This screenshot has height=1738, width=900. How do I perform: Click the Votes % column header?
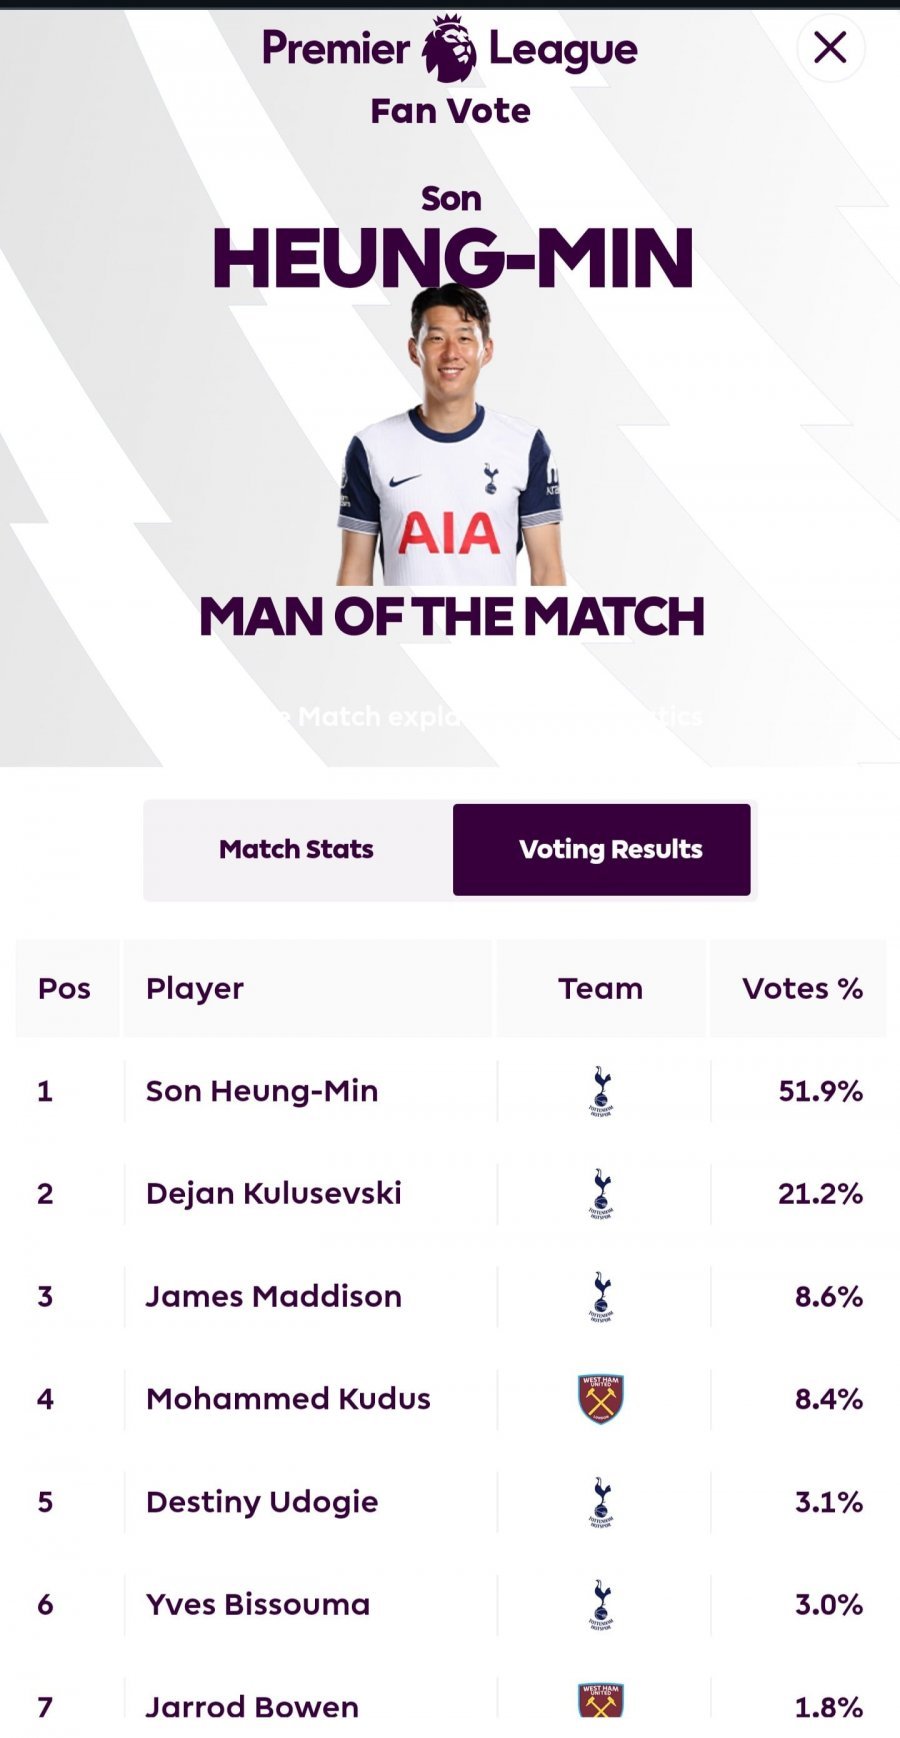pyautogui.click(x=802, y=988)
